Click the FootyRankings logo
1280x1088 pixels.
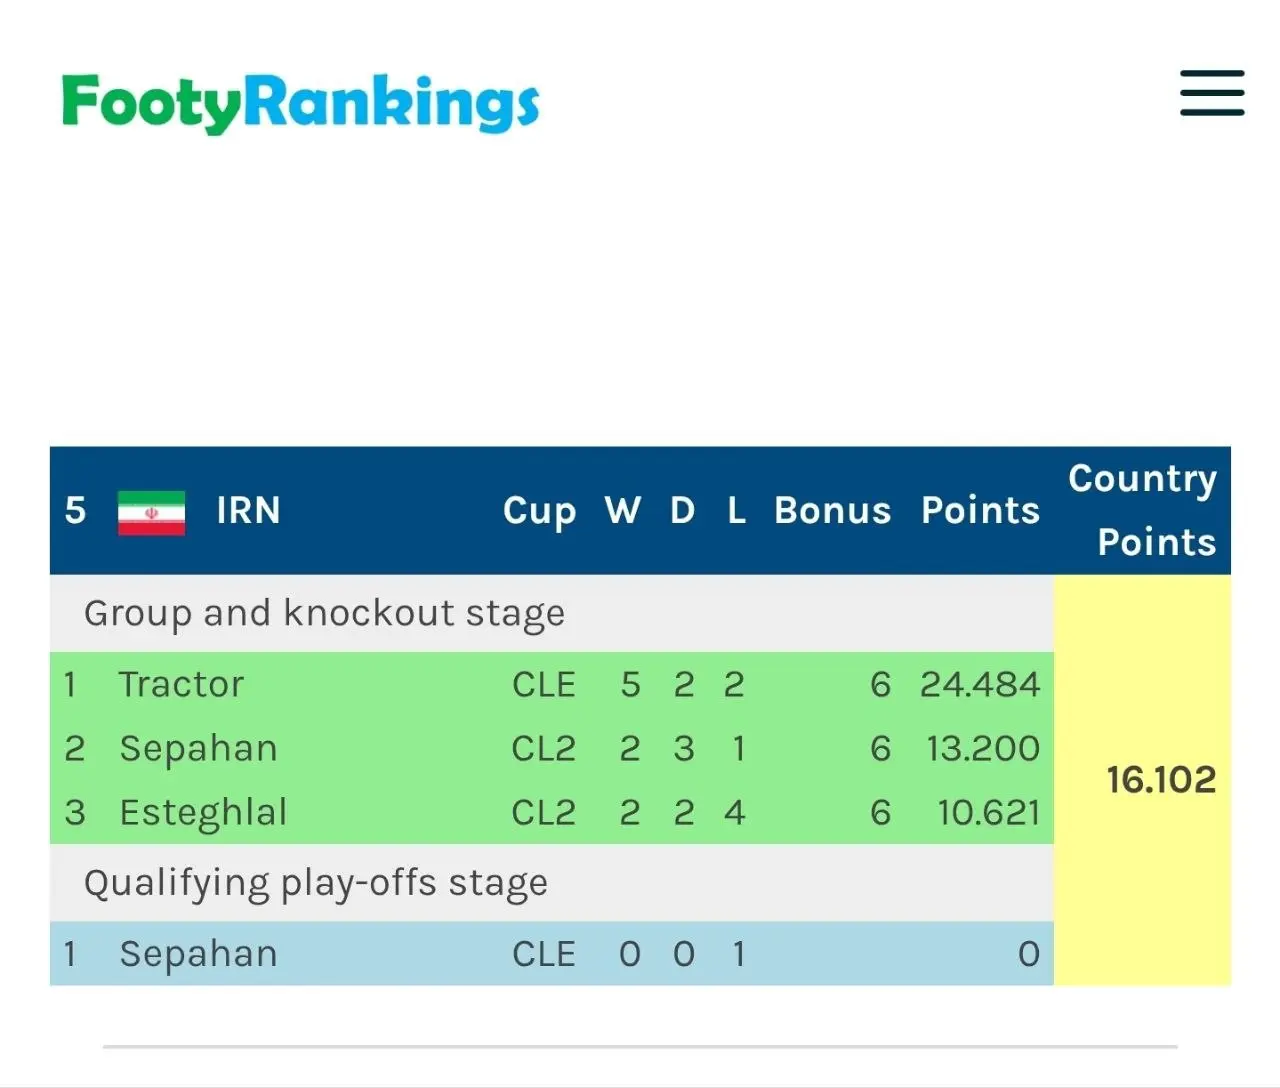[x=300, y=102]
